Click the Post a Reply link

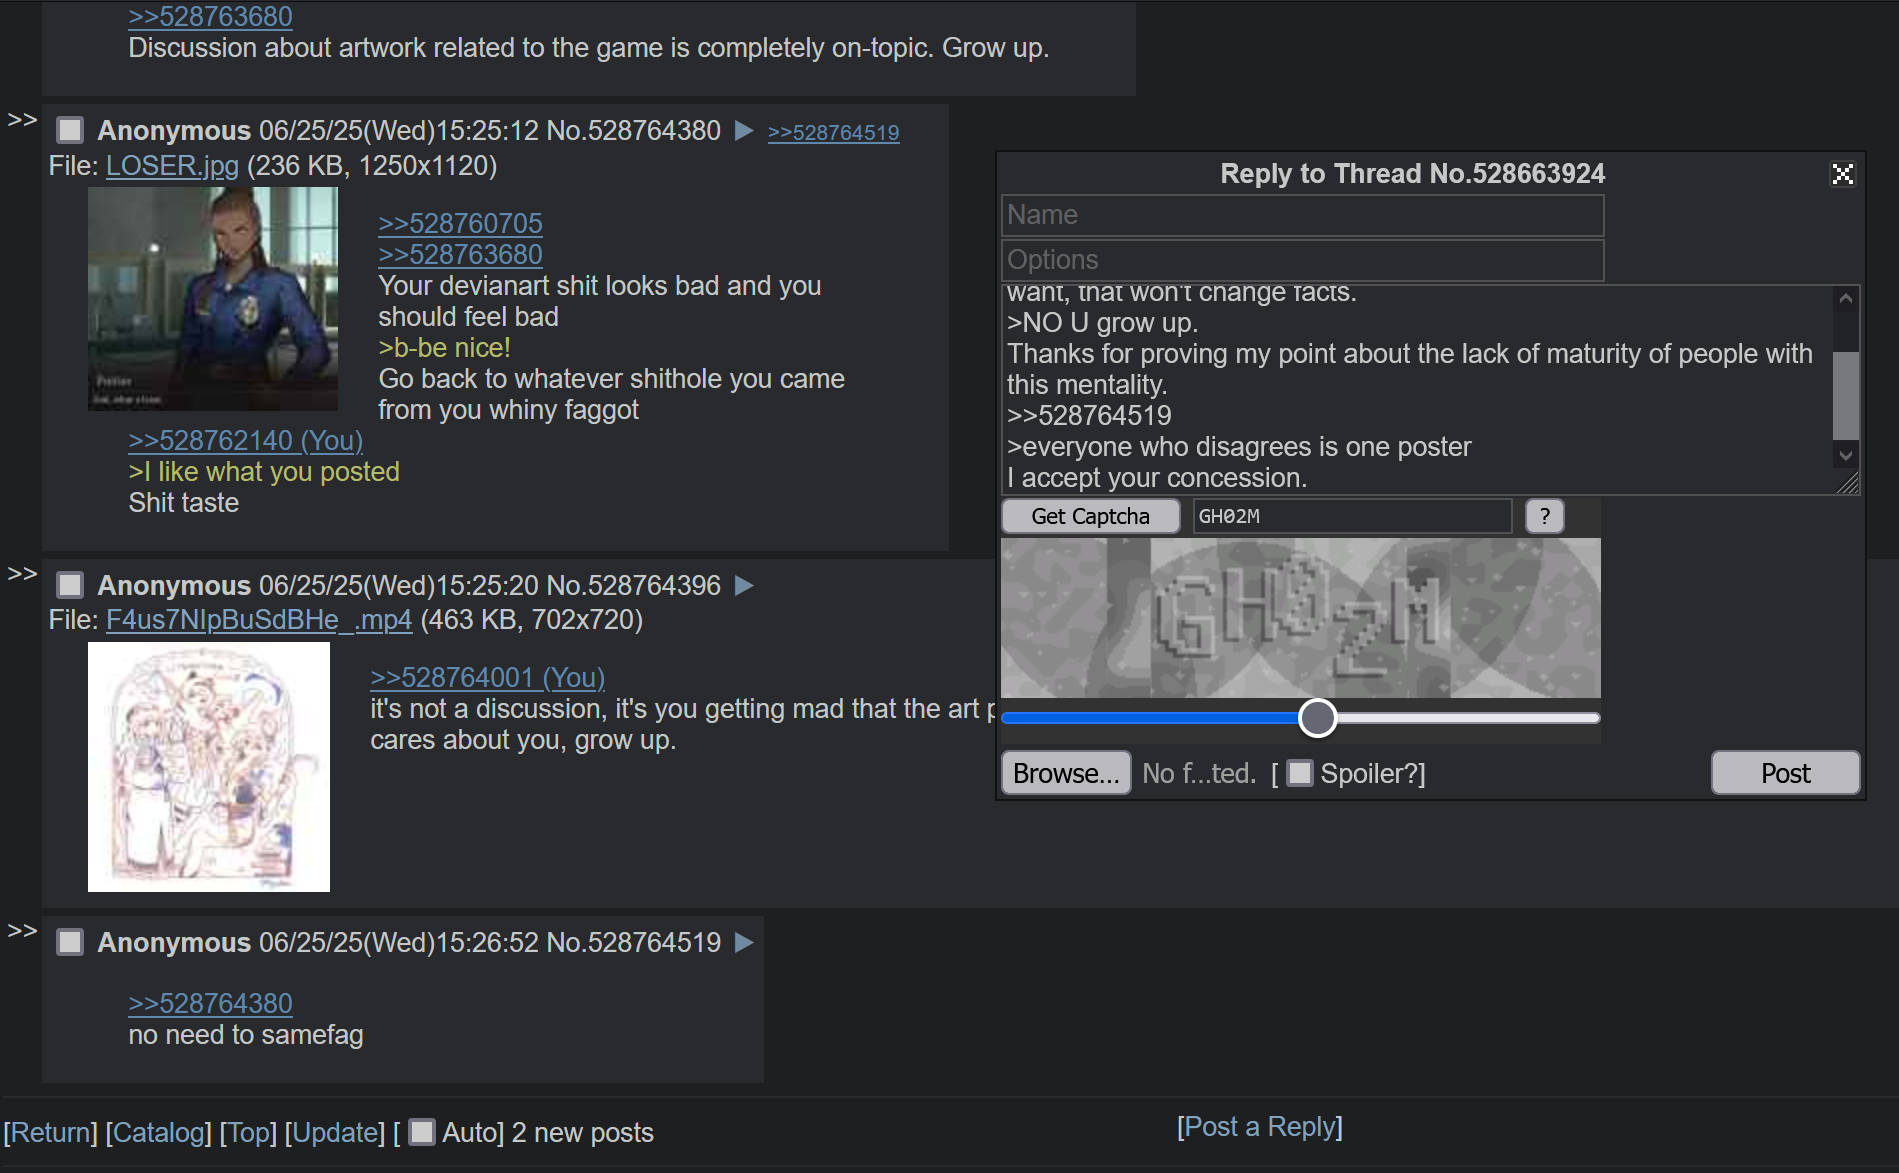[1259, 1126]
